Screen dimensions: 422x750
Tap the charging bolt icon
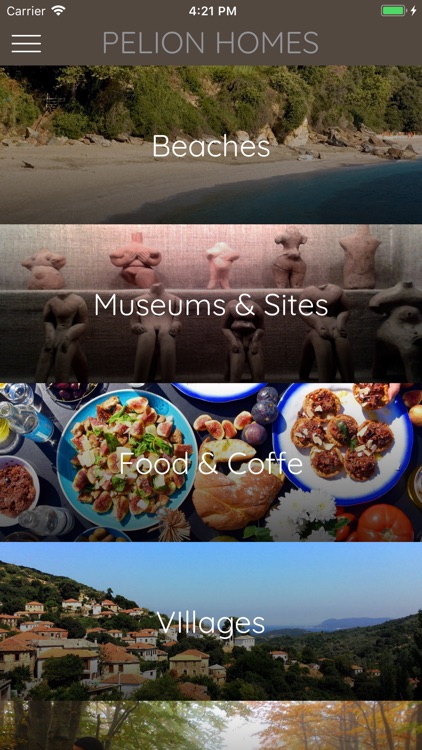coord(413,11)
